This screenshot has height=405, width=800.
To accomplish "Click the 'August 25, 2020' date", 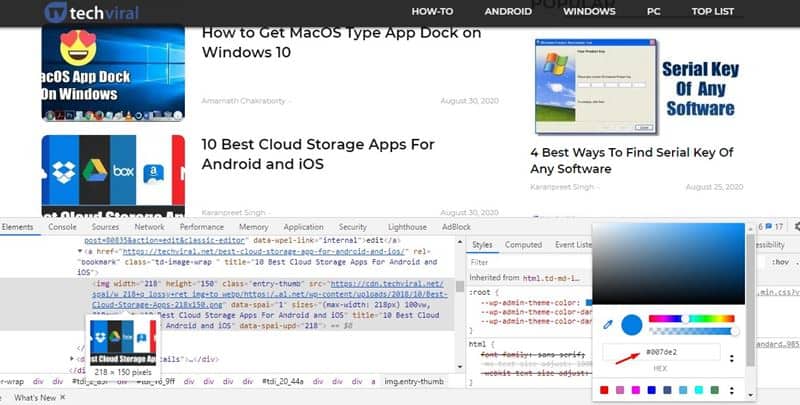I will [714, 187].
